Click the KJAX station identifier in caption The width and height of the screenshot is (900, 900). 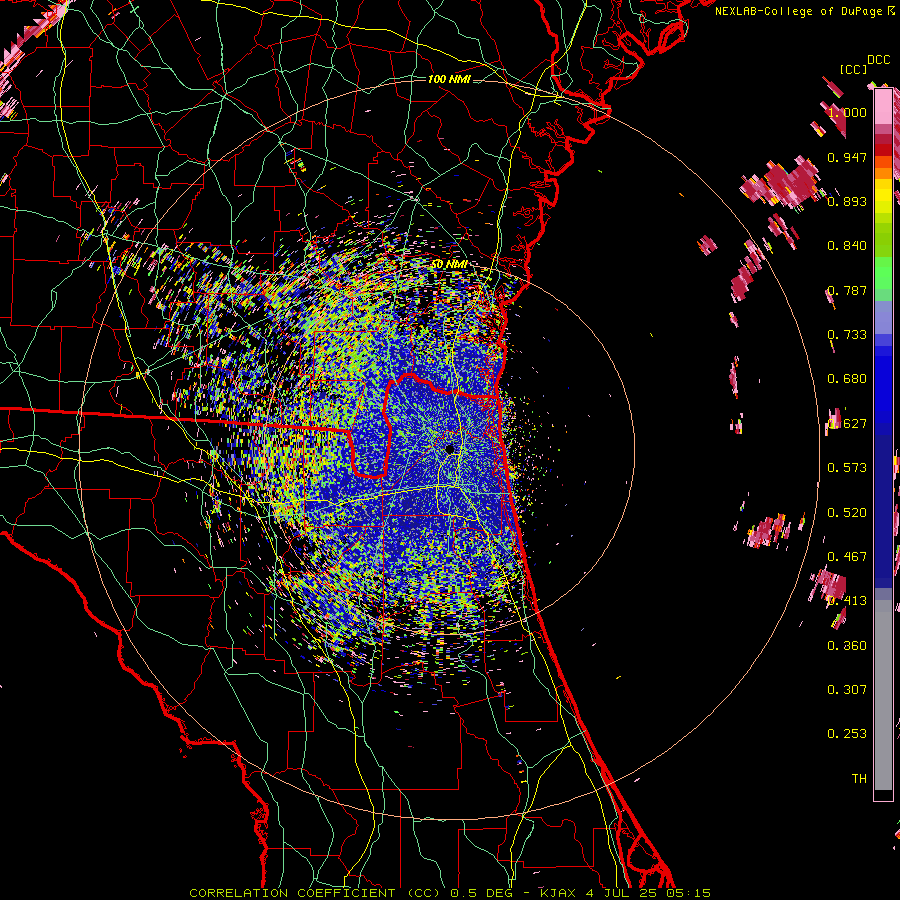pyautogui.click(x=560, y=893)
